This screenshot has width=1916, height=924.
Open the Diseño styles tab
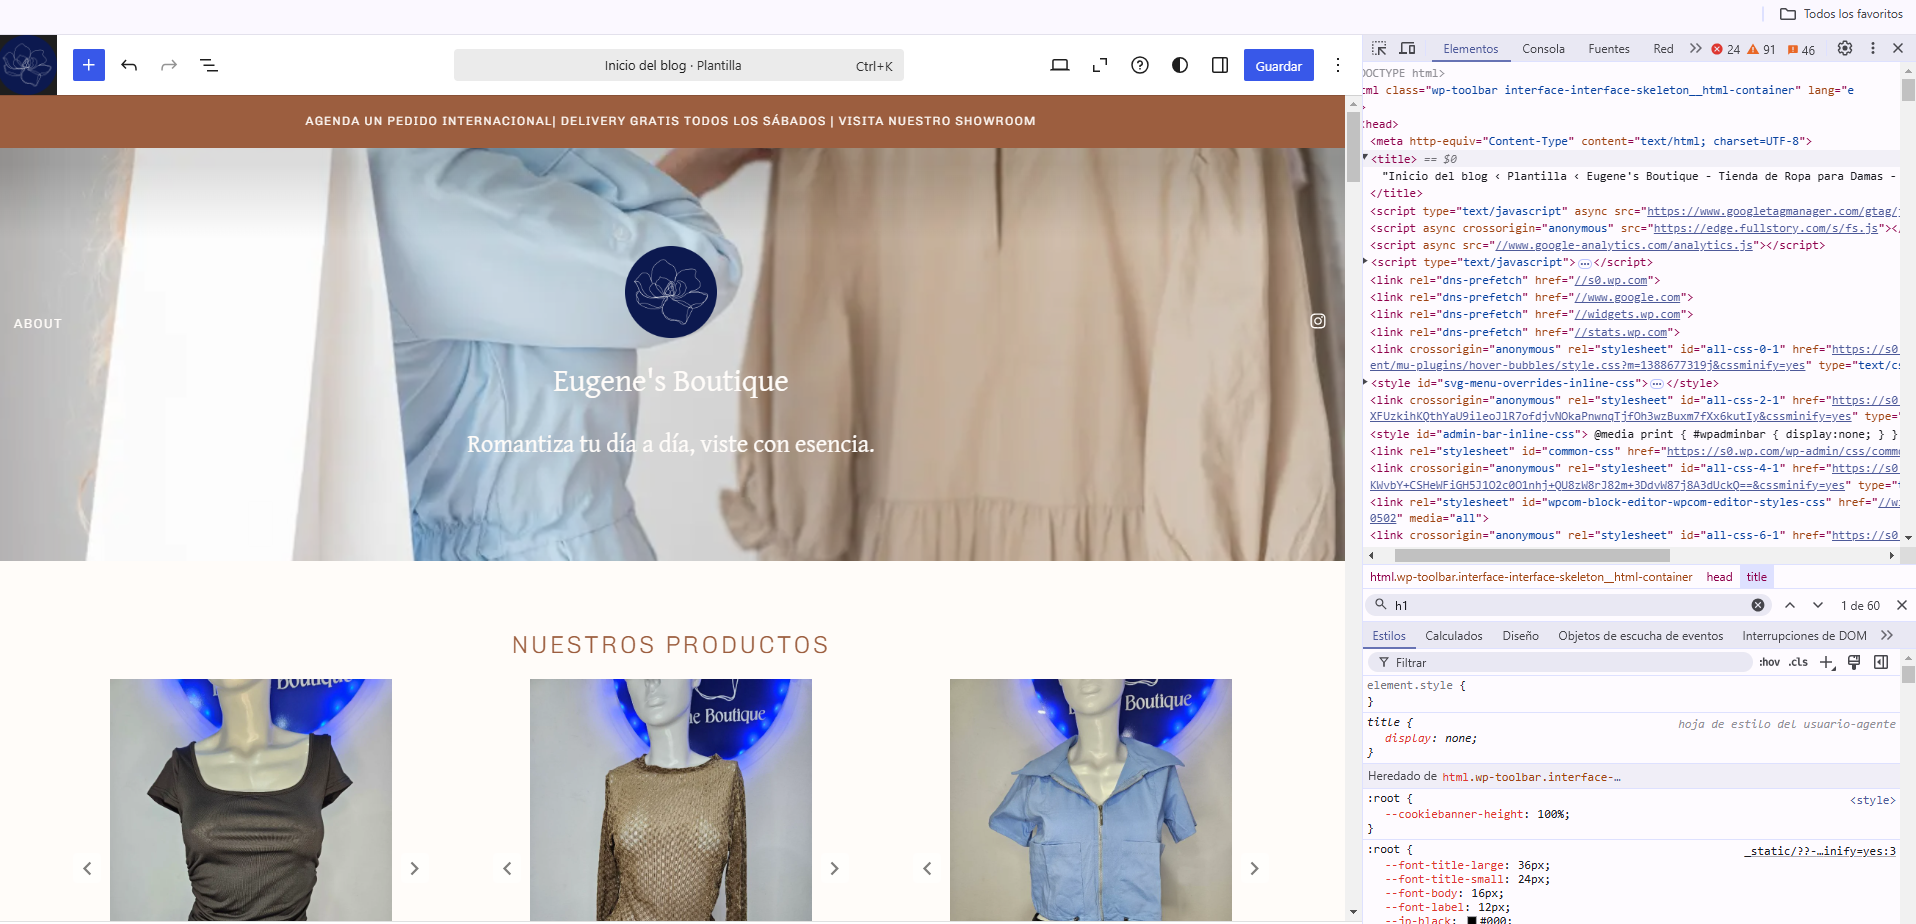coord(1520,636)
